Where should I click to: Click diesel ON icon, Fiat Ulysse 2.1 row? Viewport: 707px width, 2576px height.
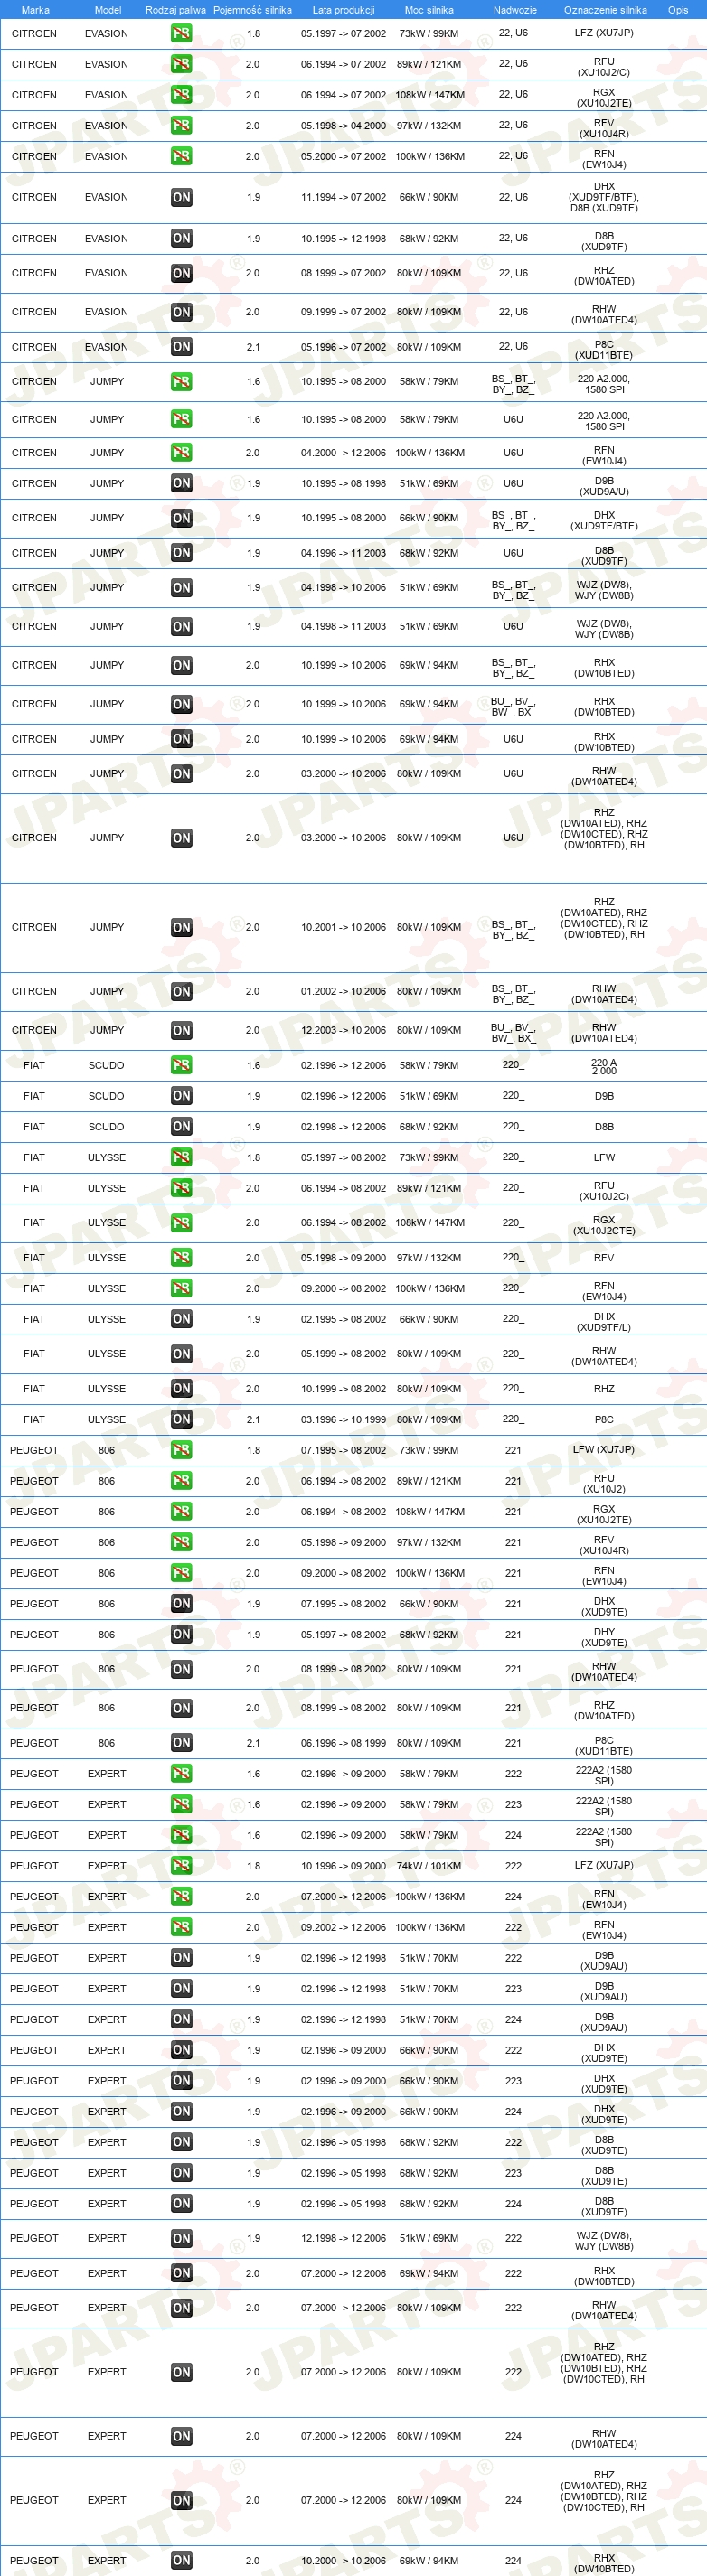click(x=181, y=1420)
